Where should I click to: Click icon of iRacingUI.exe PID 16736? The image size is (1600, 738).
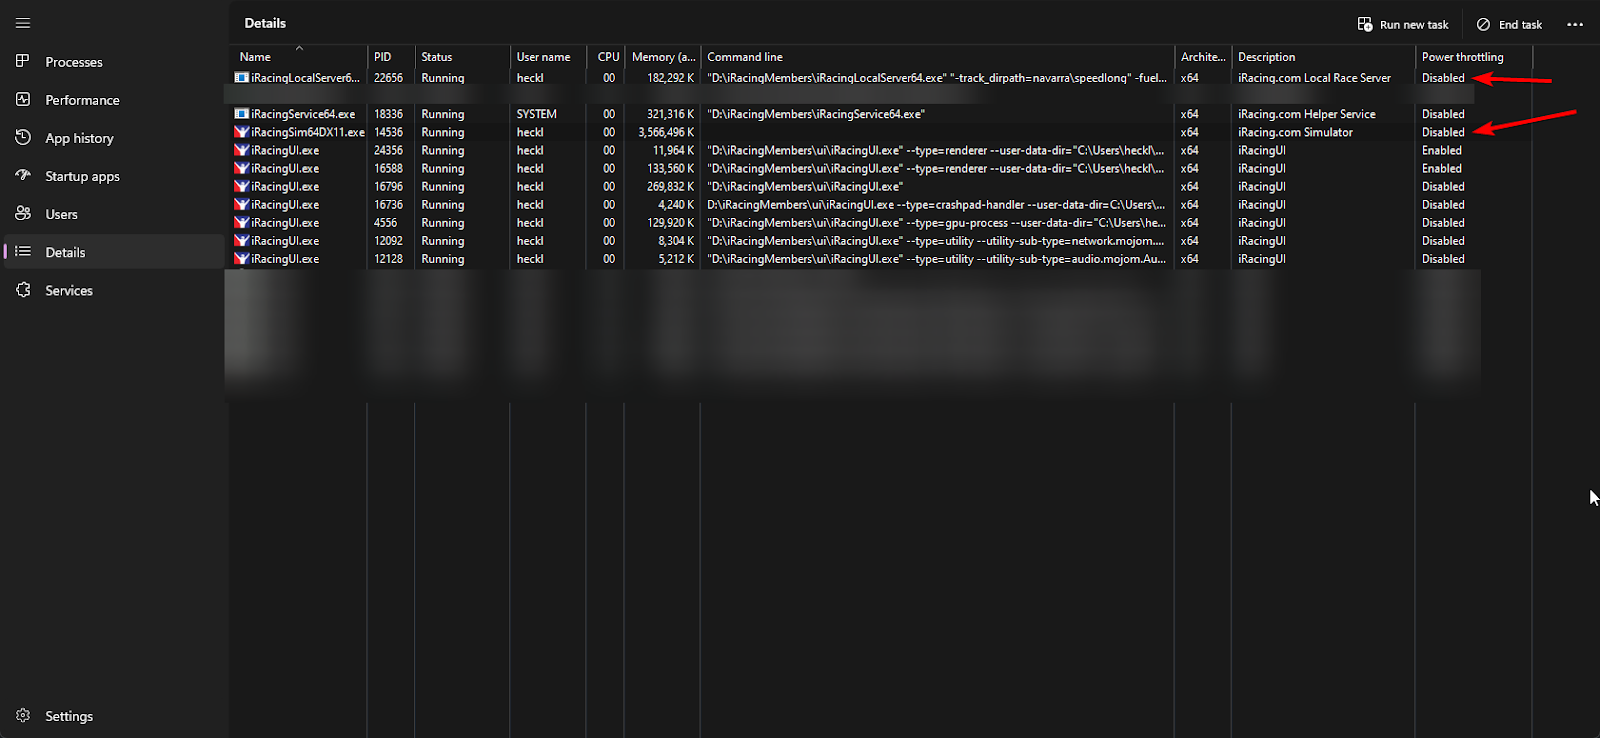pos(241,204)
